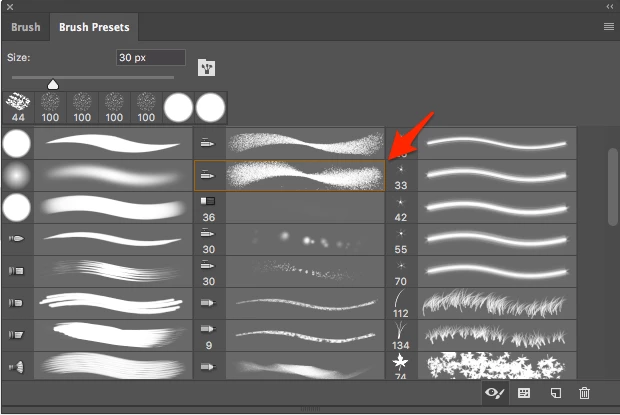620x415 pixels.
Task: Close the brush panel with X
Action: coord(10,7)
